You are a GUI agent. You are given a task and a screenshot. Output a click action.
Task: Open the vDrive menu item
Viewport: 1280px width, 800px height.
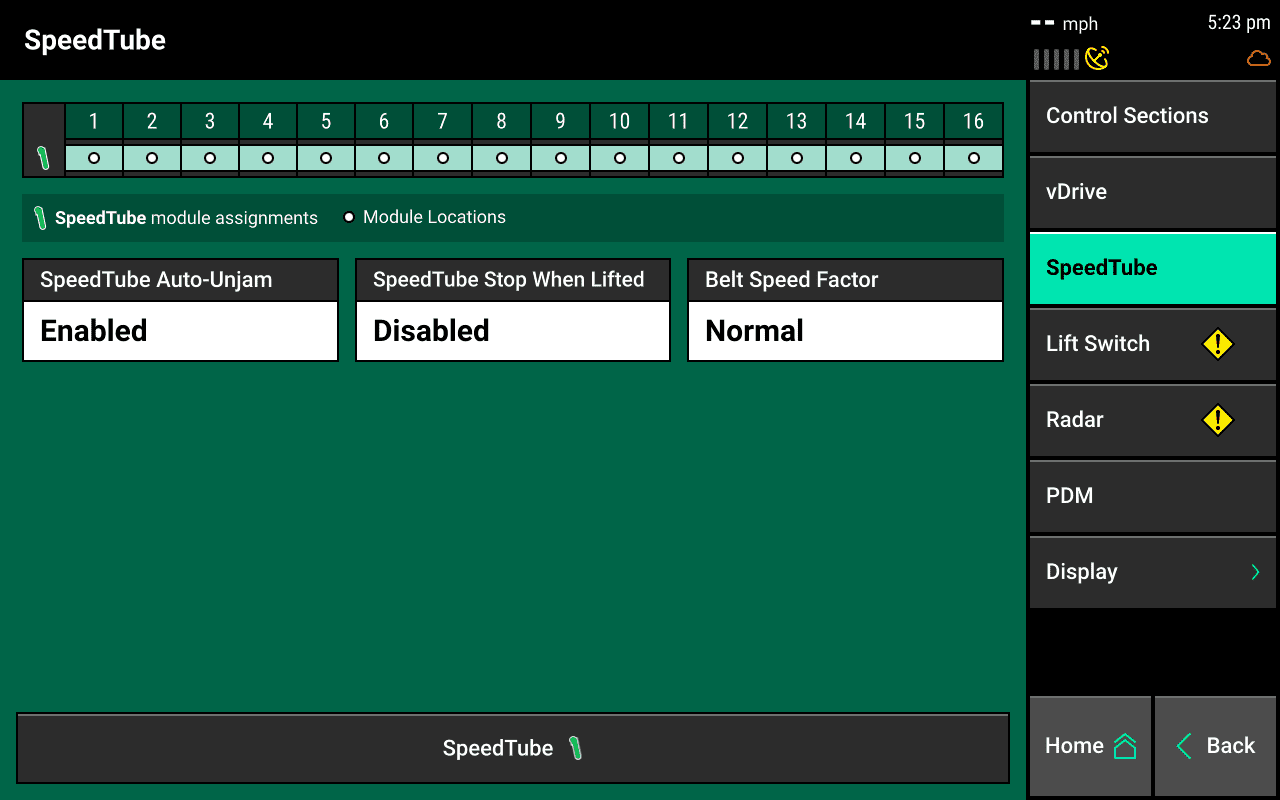click(x=1153, y=192)
